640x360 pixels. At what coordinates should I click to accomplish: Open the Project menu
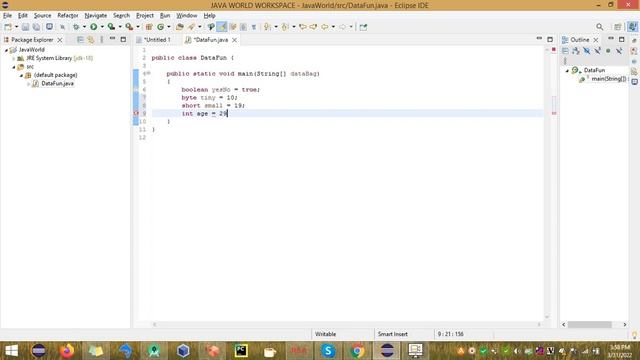144,16
